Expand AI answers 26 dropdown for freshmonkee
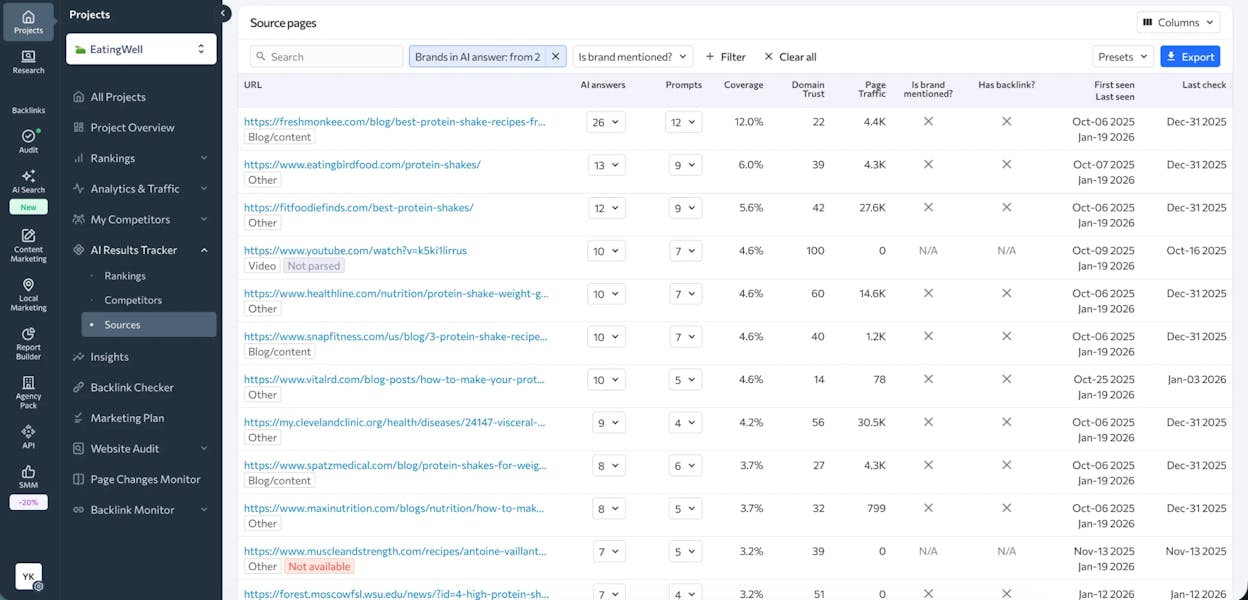This screenshot has width=1248, height=600. pos(606,122)
